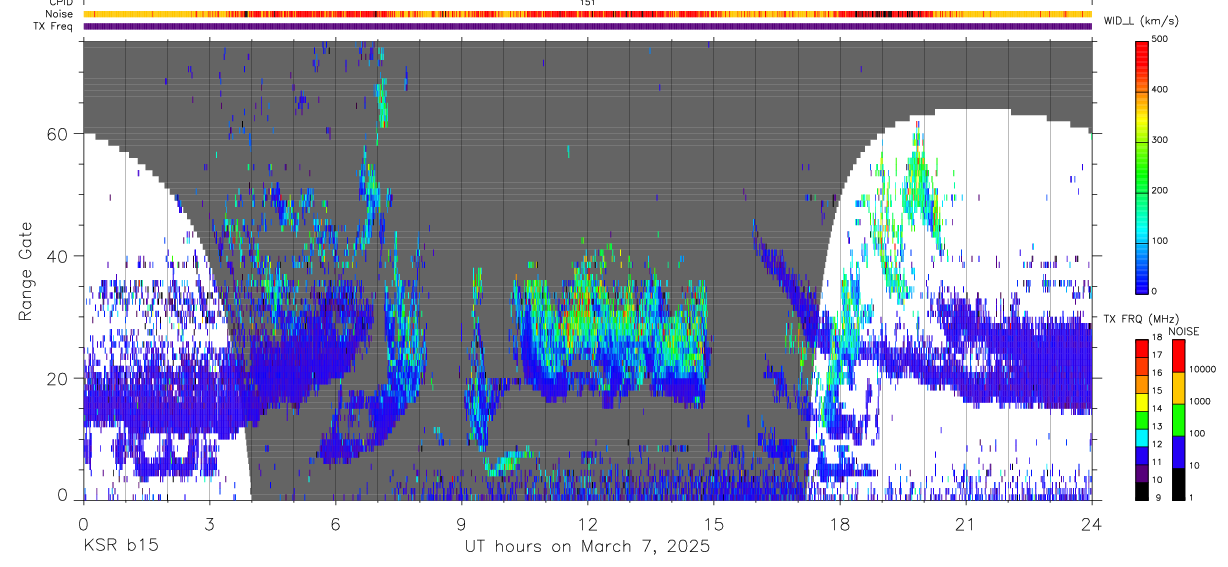The height and width of the screenshot is (567, 1228).
Task: Click the '3' hour tick on time axis
Action: (209, 523)
